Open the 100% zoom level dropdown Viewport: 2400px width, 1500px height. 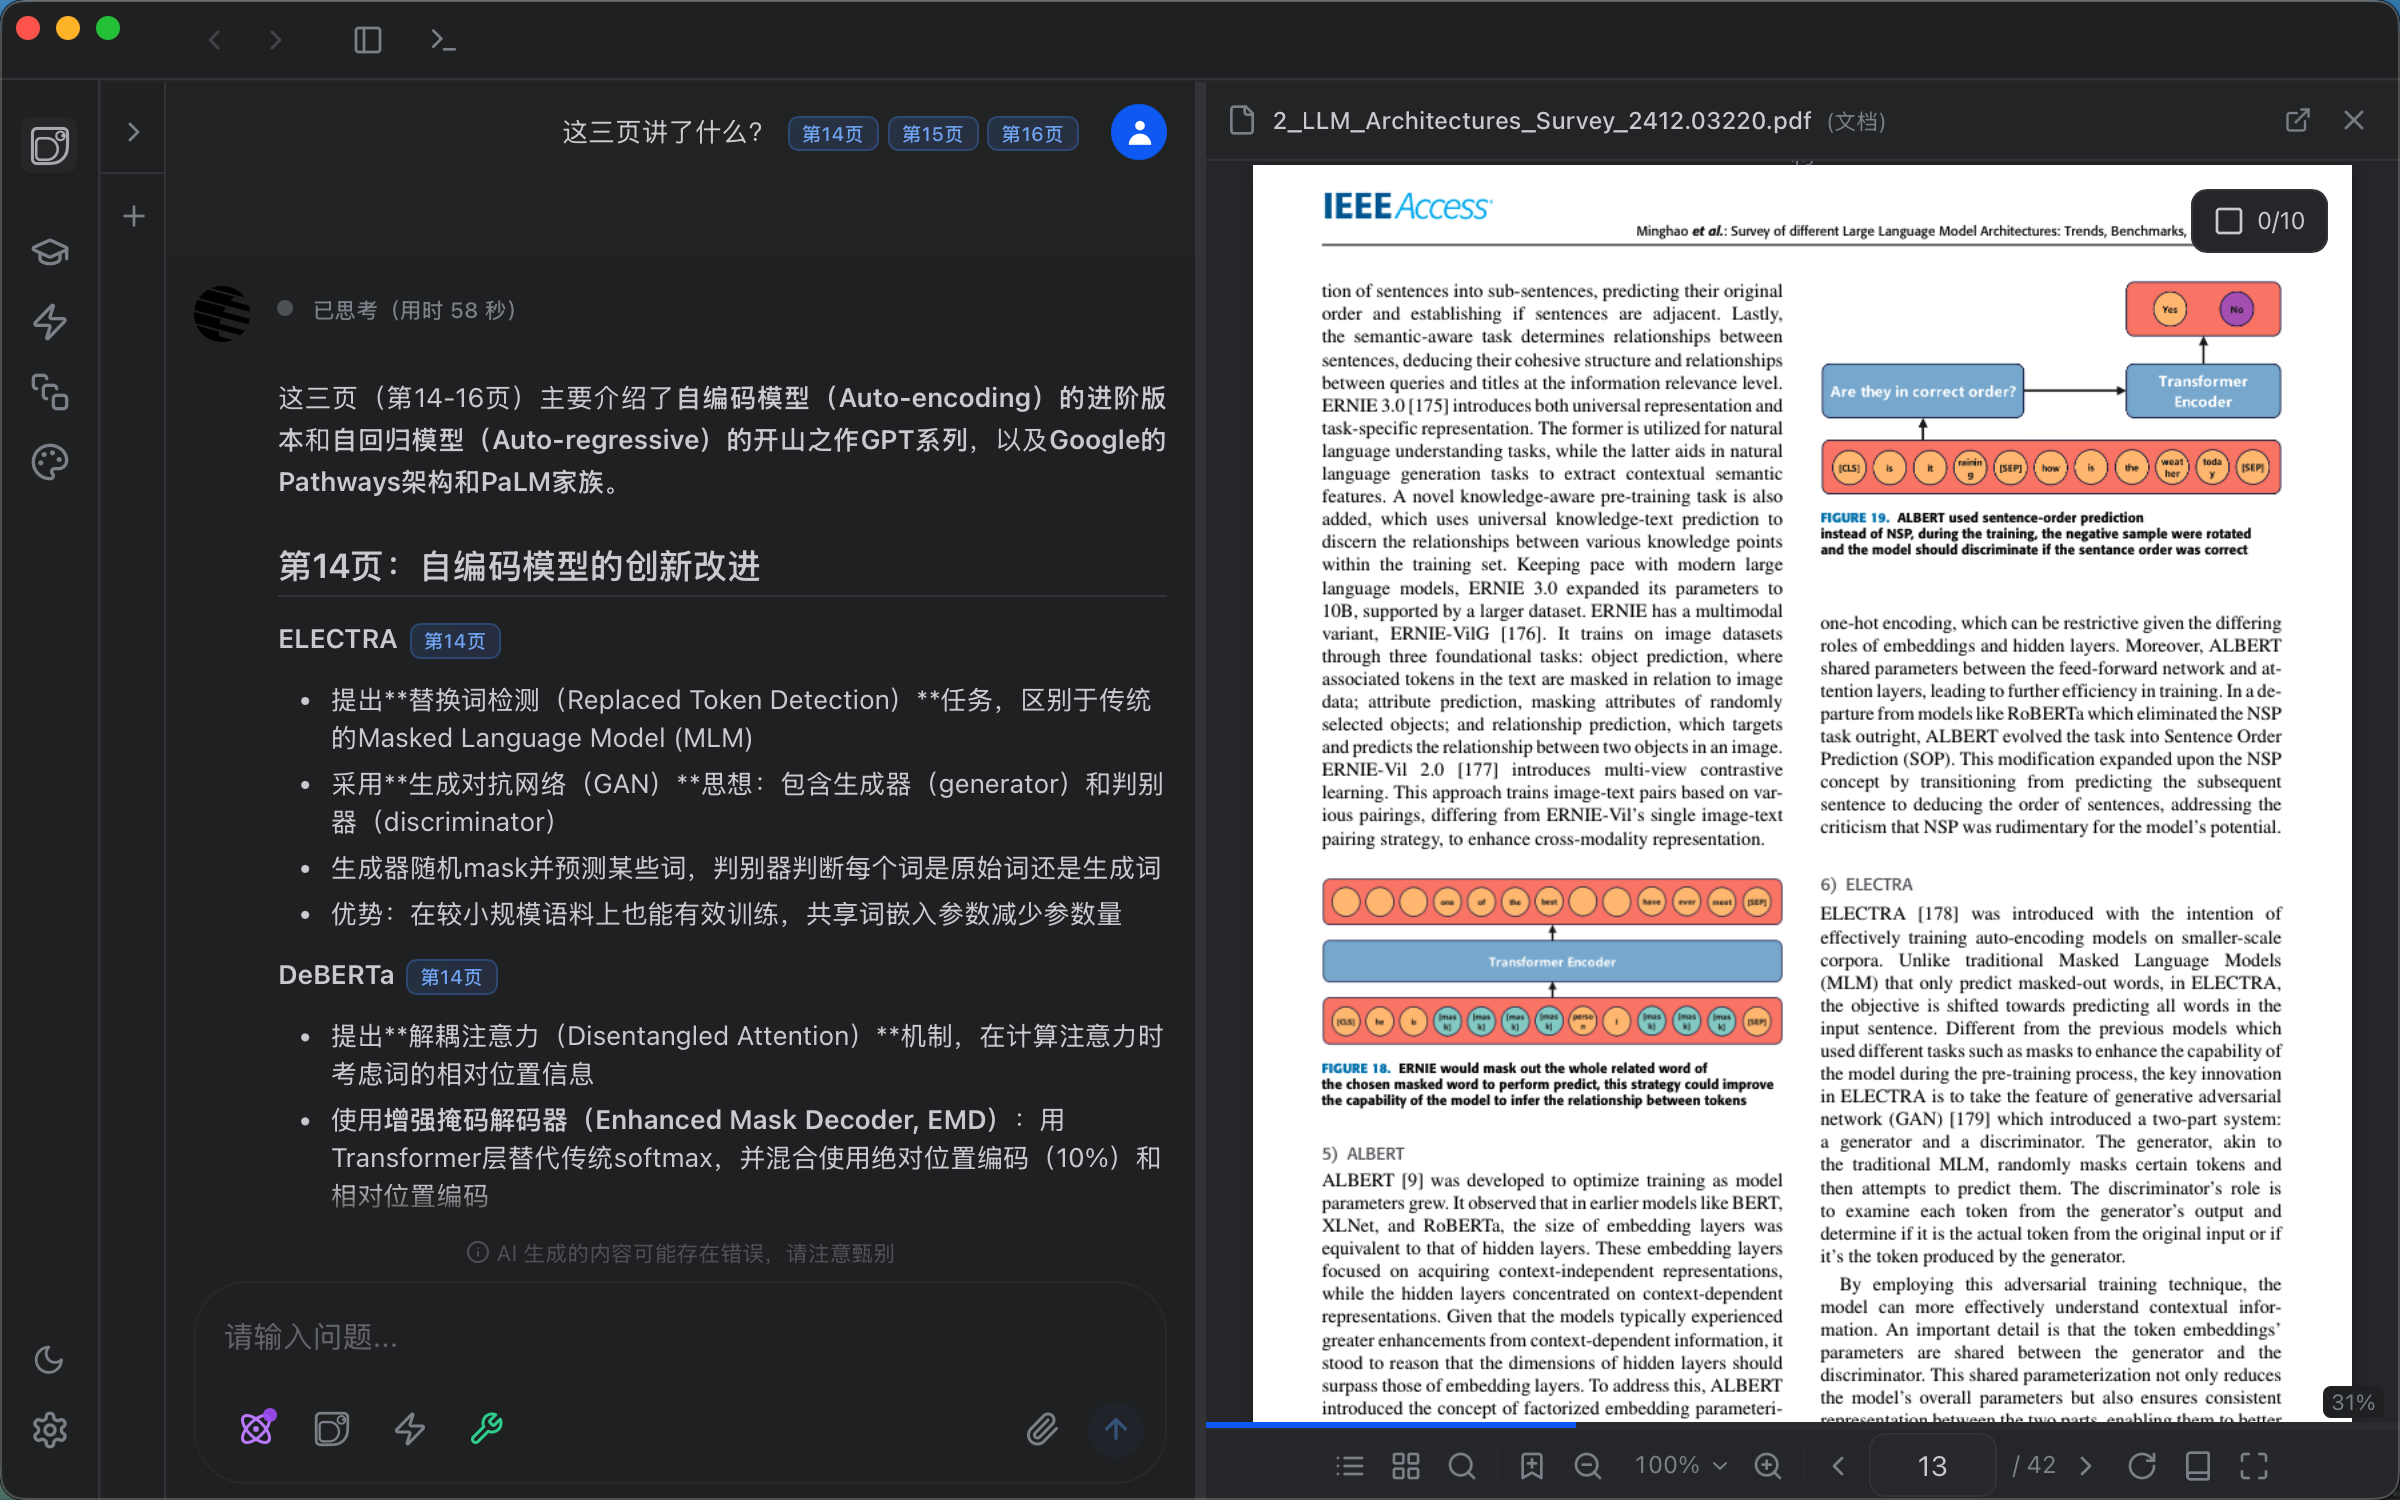click(1680, 1465)
